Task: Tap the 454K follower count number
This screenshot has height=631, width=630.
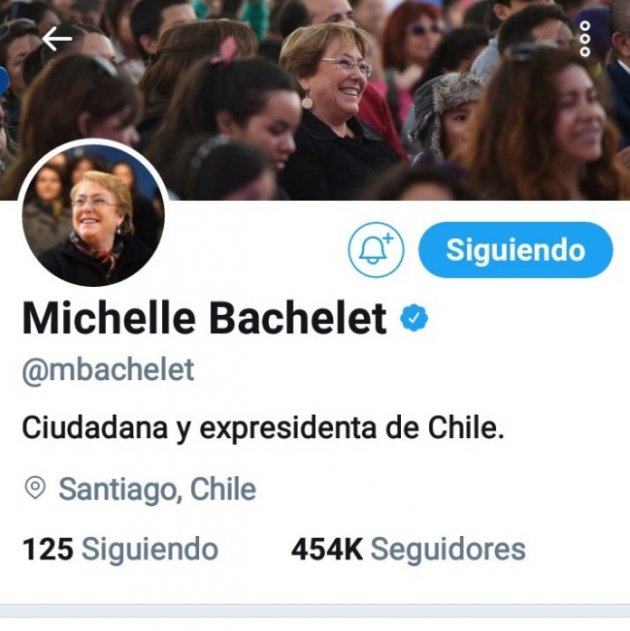Action: point(327,549)
